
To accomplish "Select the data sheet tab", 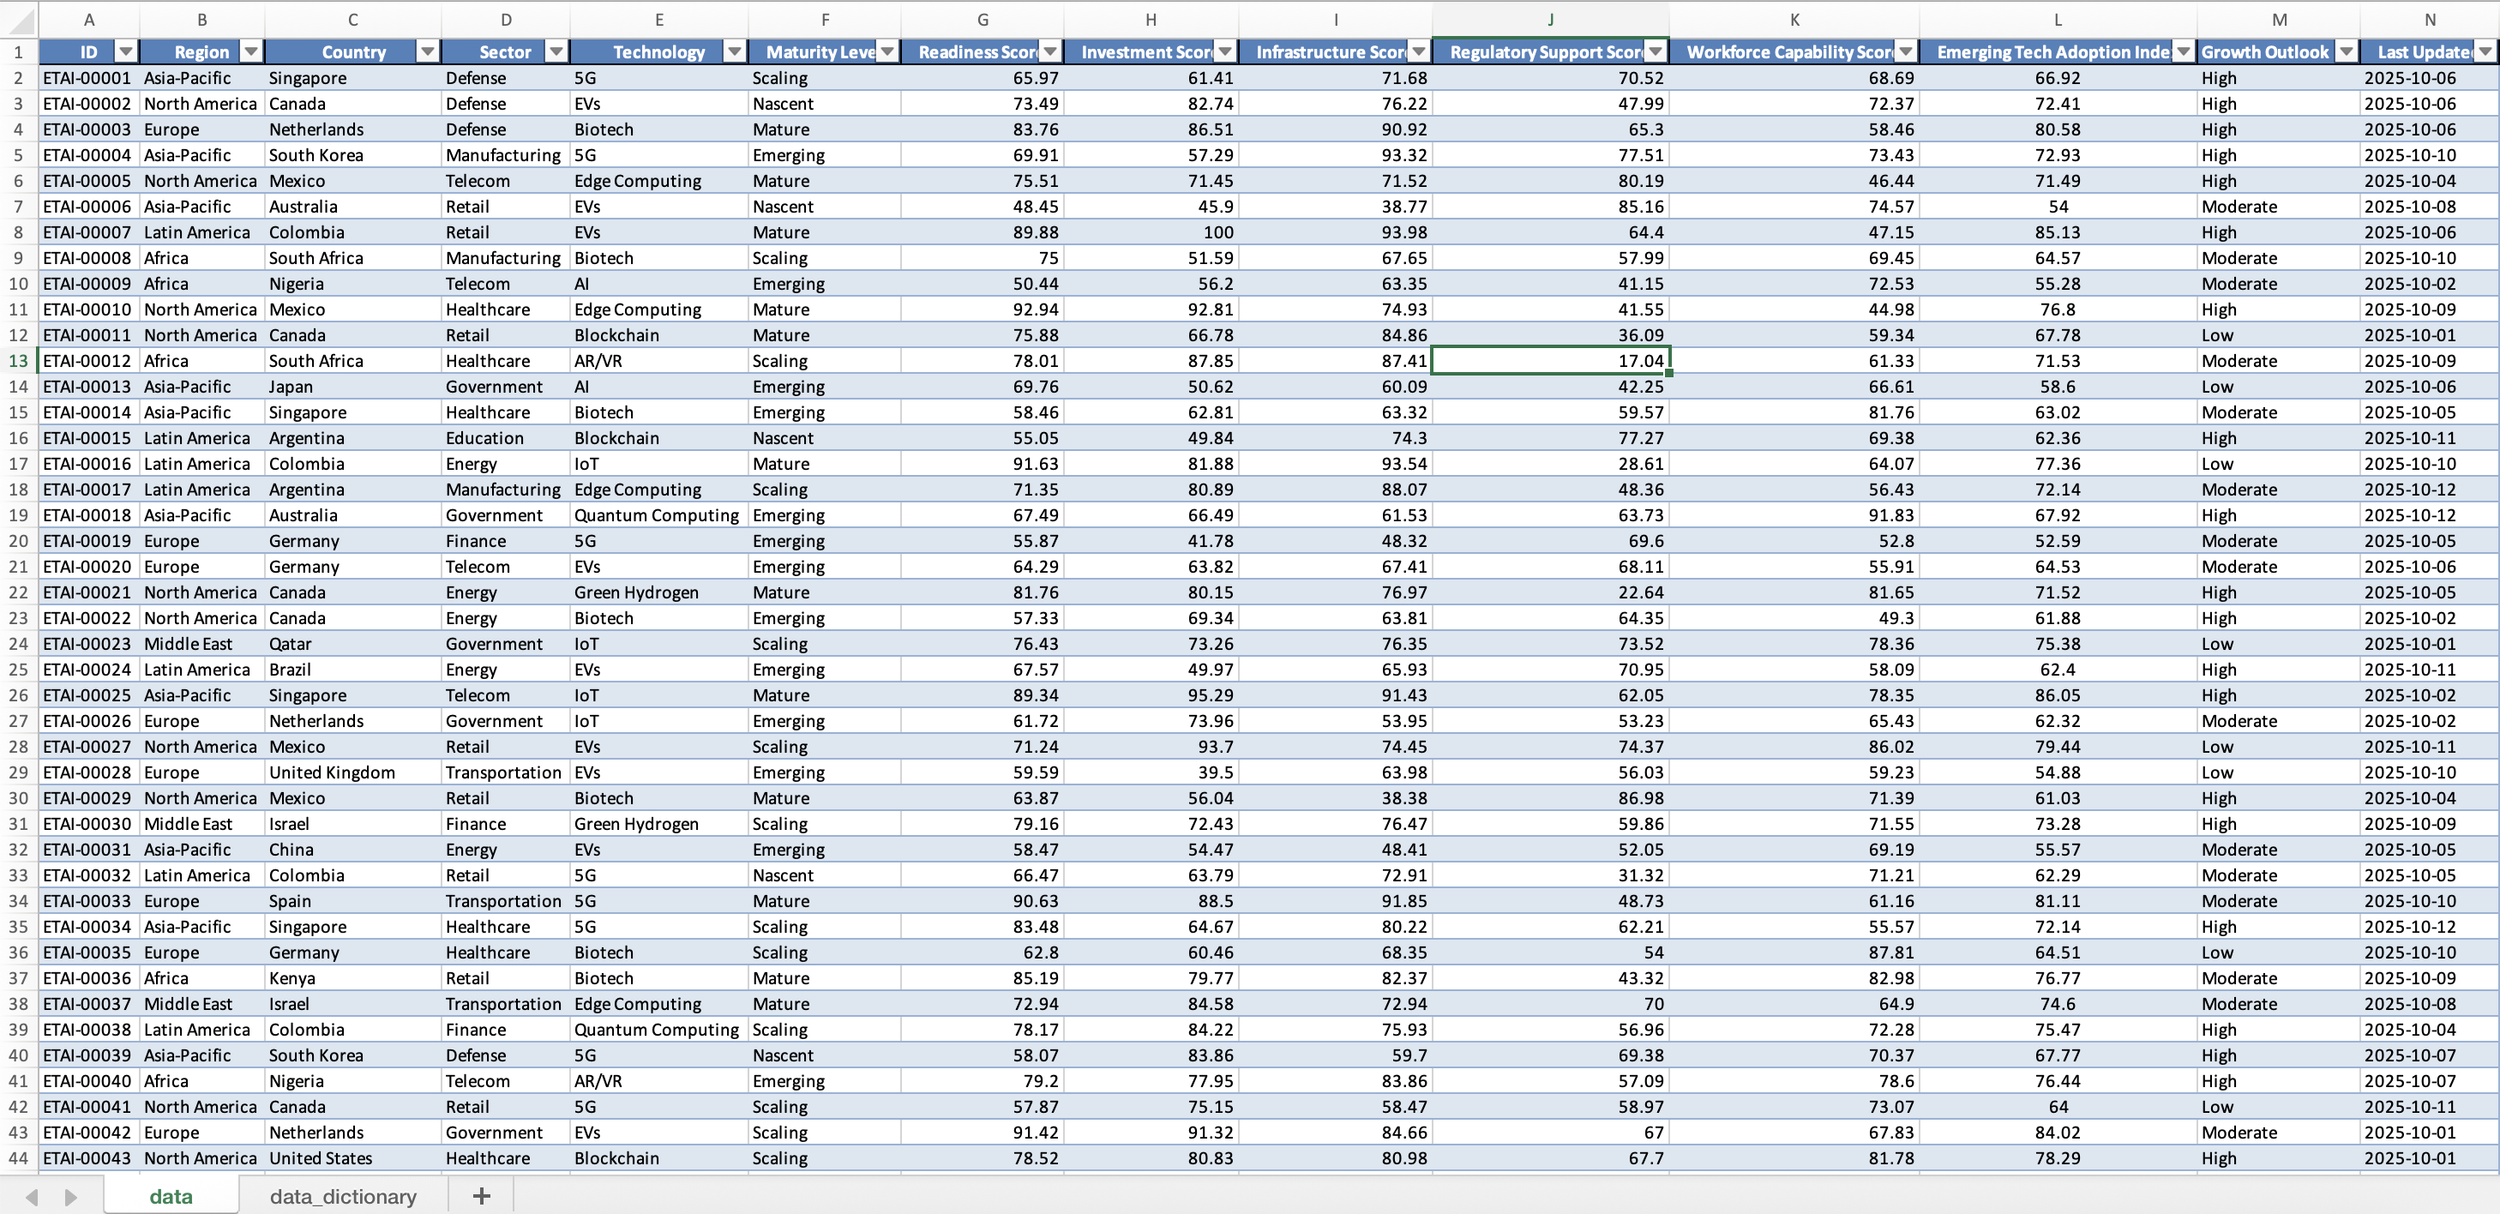I will click(171, 1196).
